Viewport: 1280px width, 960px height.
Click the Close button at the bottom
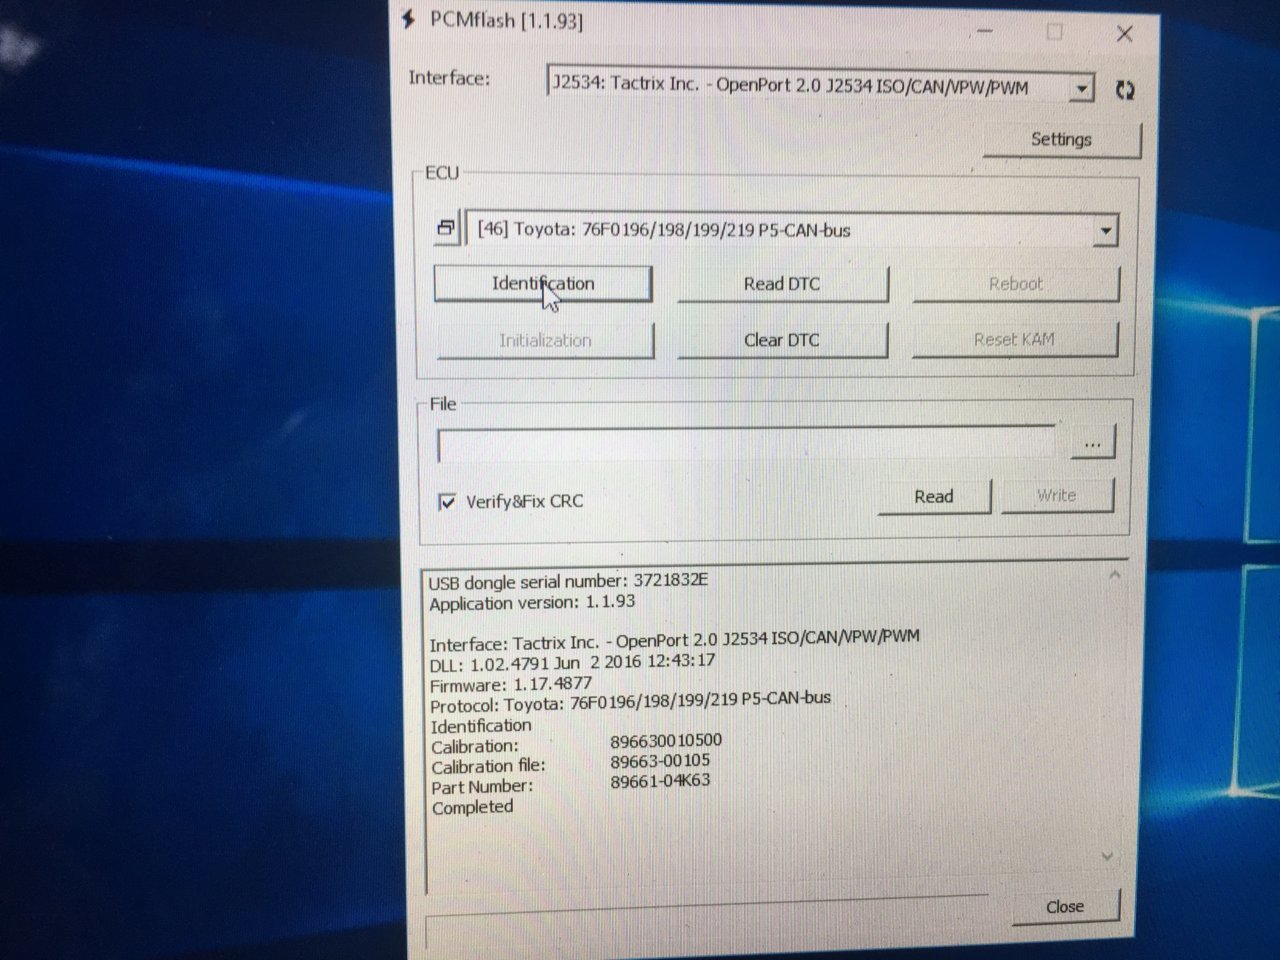pyautogui.click(x=1065, y=906)
